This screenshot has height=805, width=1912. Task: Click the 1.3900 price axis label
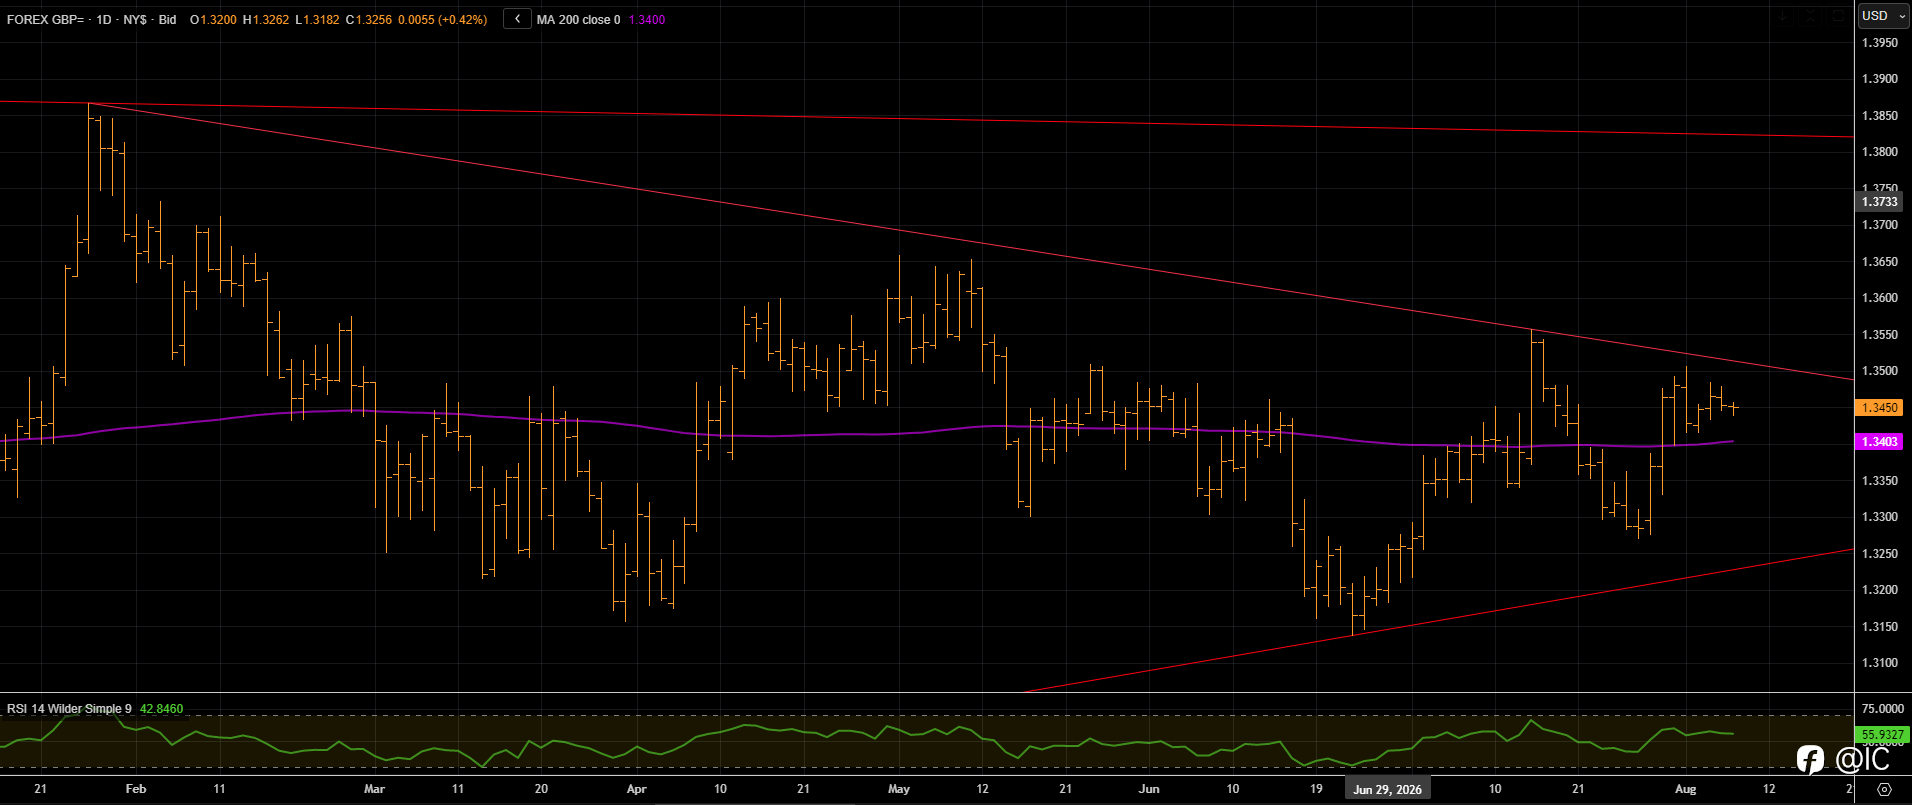coord(1879,79)
